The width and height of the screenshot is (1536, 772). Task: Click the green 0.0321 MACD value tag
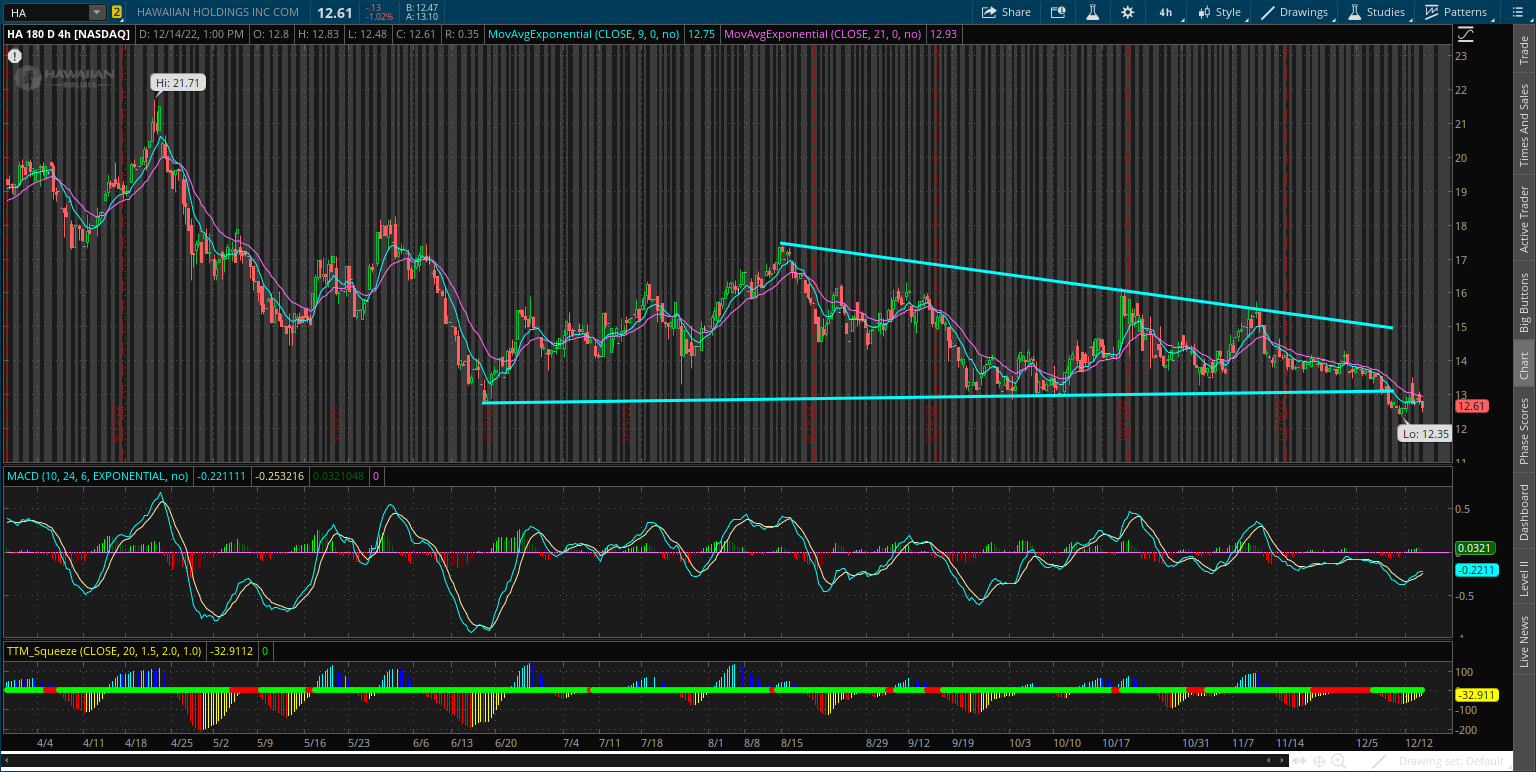(1474, 548)
